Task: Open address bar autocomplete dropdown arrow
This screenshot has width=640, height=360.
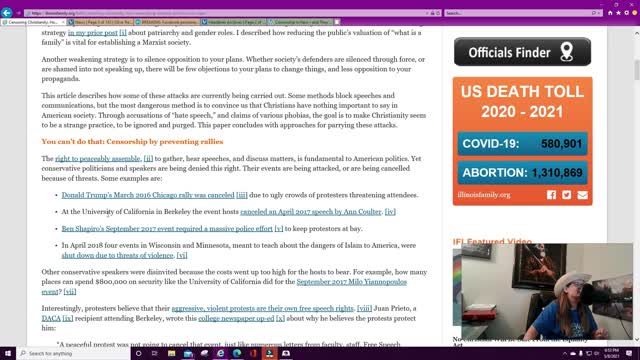Action: click(x=427, y=13)
